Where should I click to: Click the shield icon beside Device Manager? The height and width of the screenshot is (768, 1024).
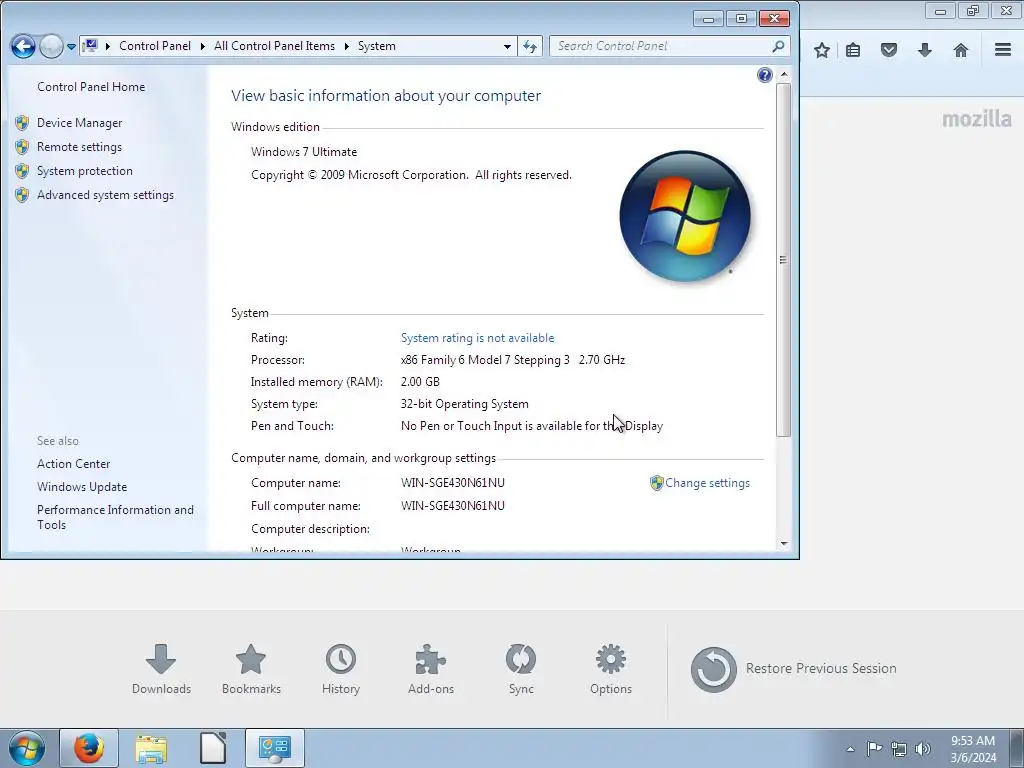point(22,123)
